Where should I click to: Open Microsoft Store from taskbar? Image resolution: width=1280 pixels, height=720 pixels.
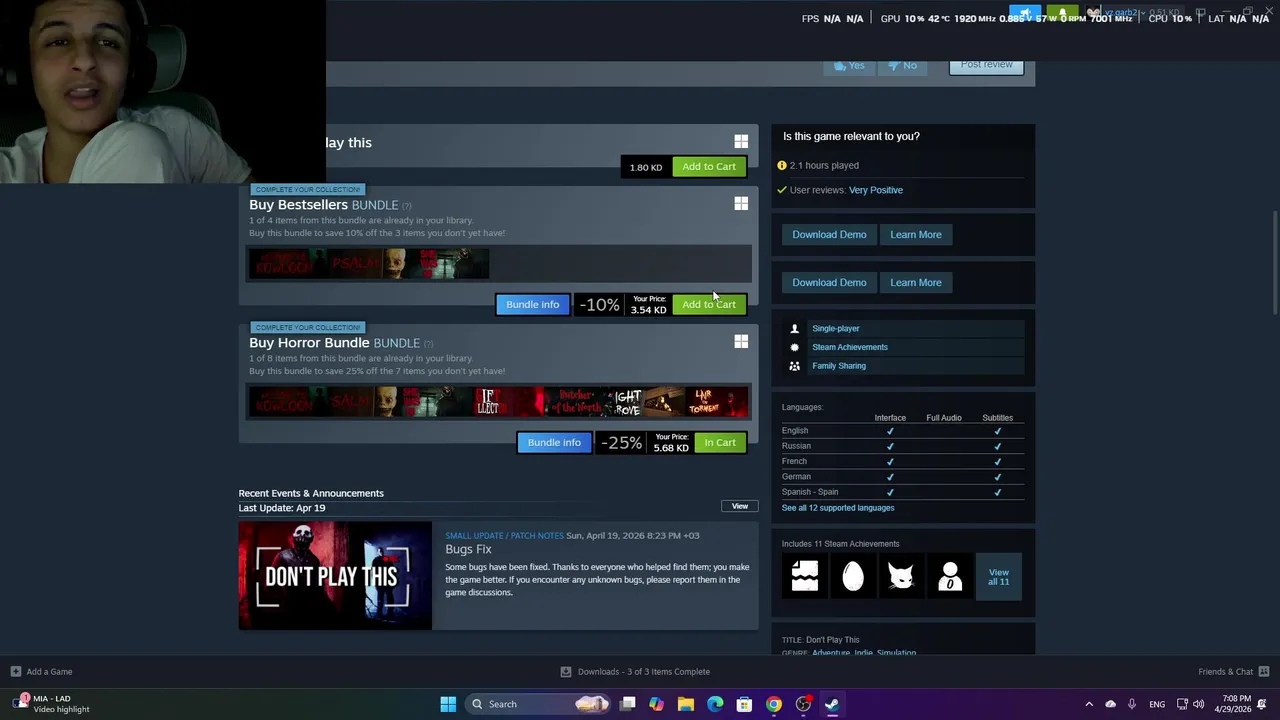[744, 704]
